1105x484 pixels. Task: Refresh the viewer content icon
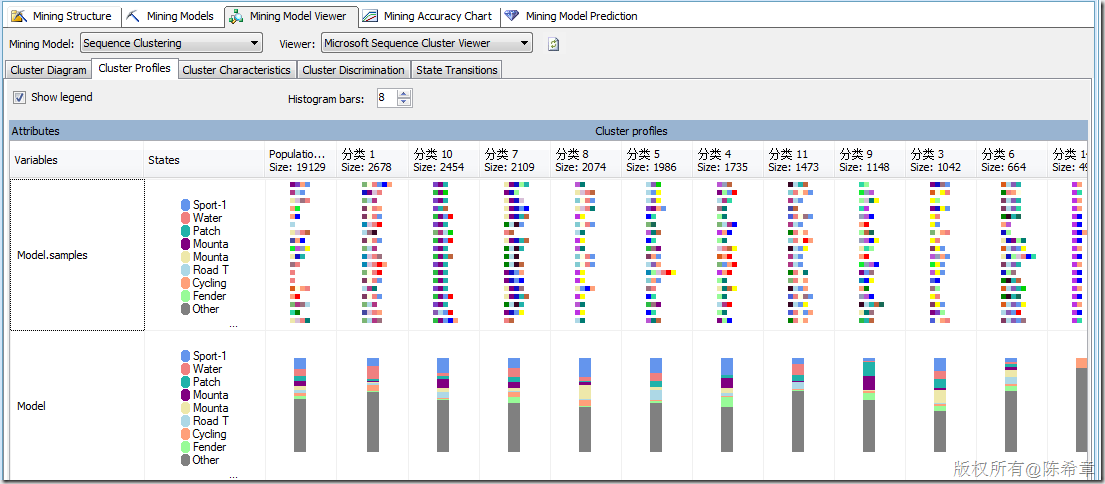click(x=554, y=44)
